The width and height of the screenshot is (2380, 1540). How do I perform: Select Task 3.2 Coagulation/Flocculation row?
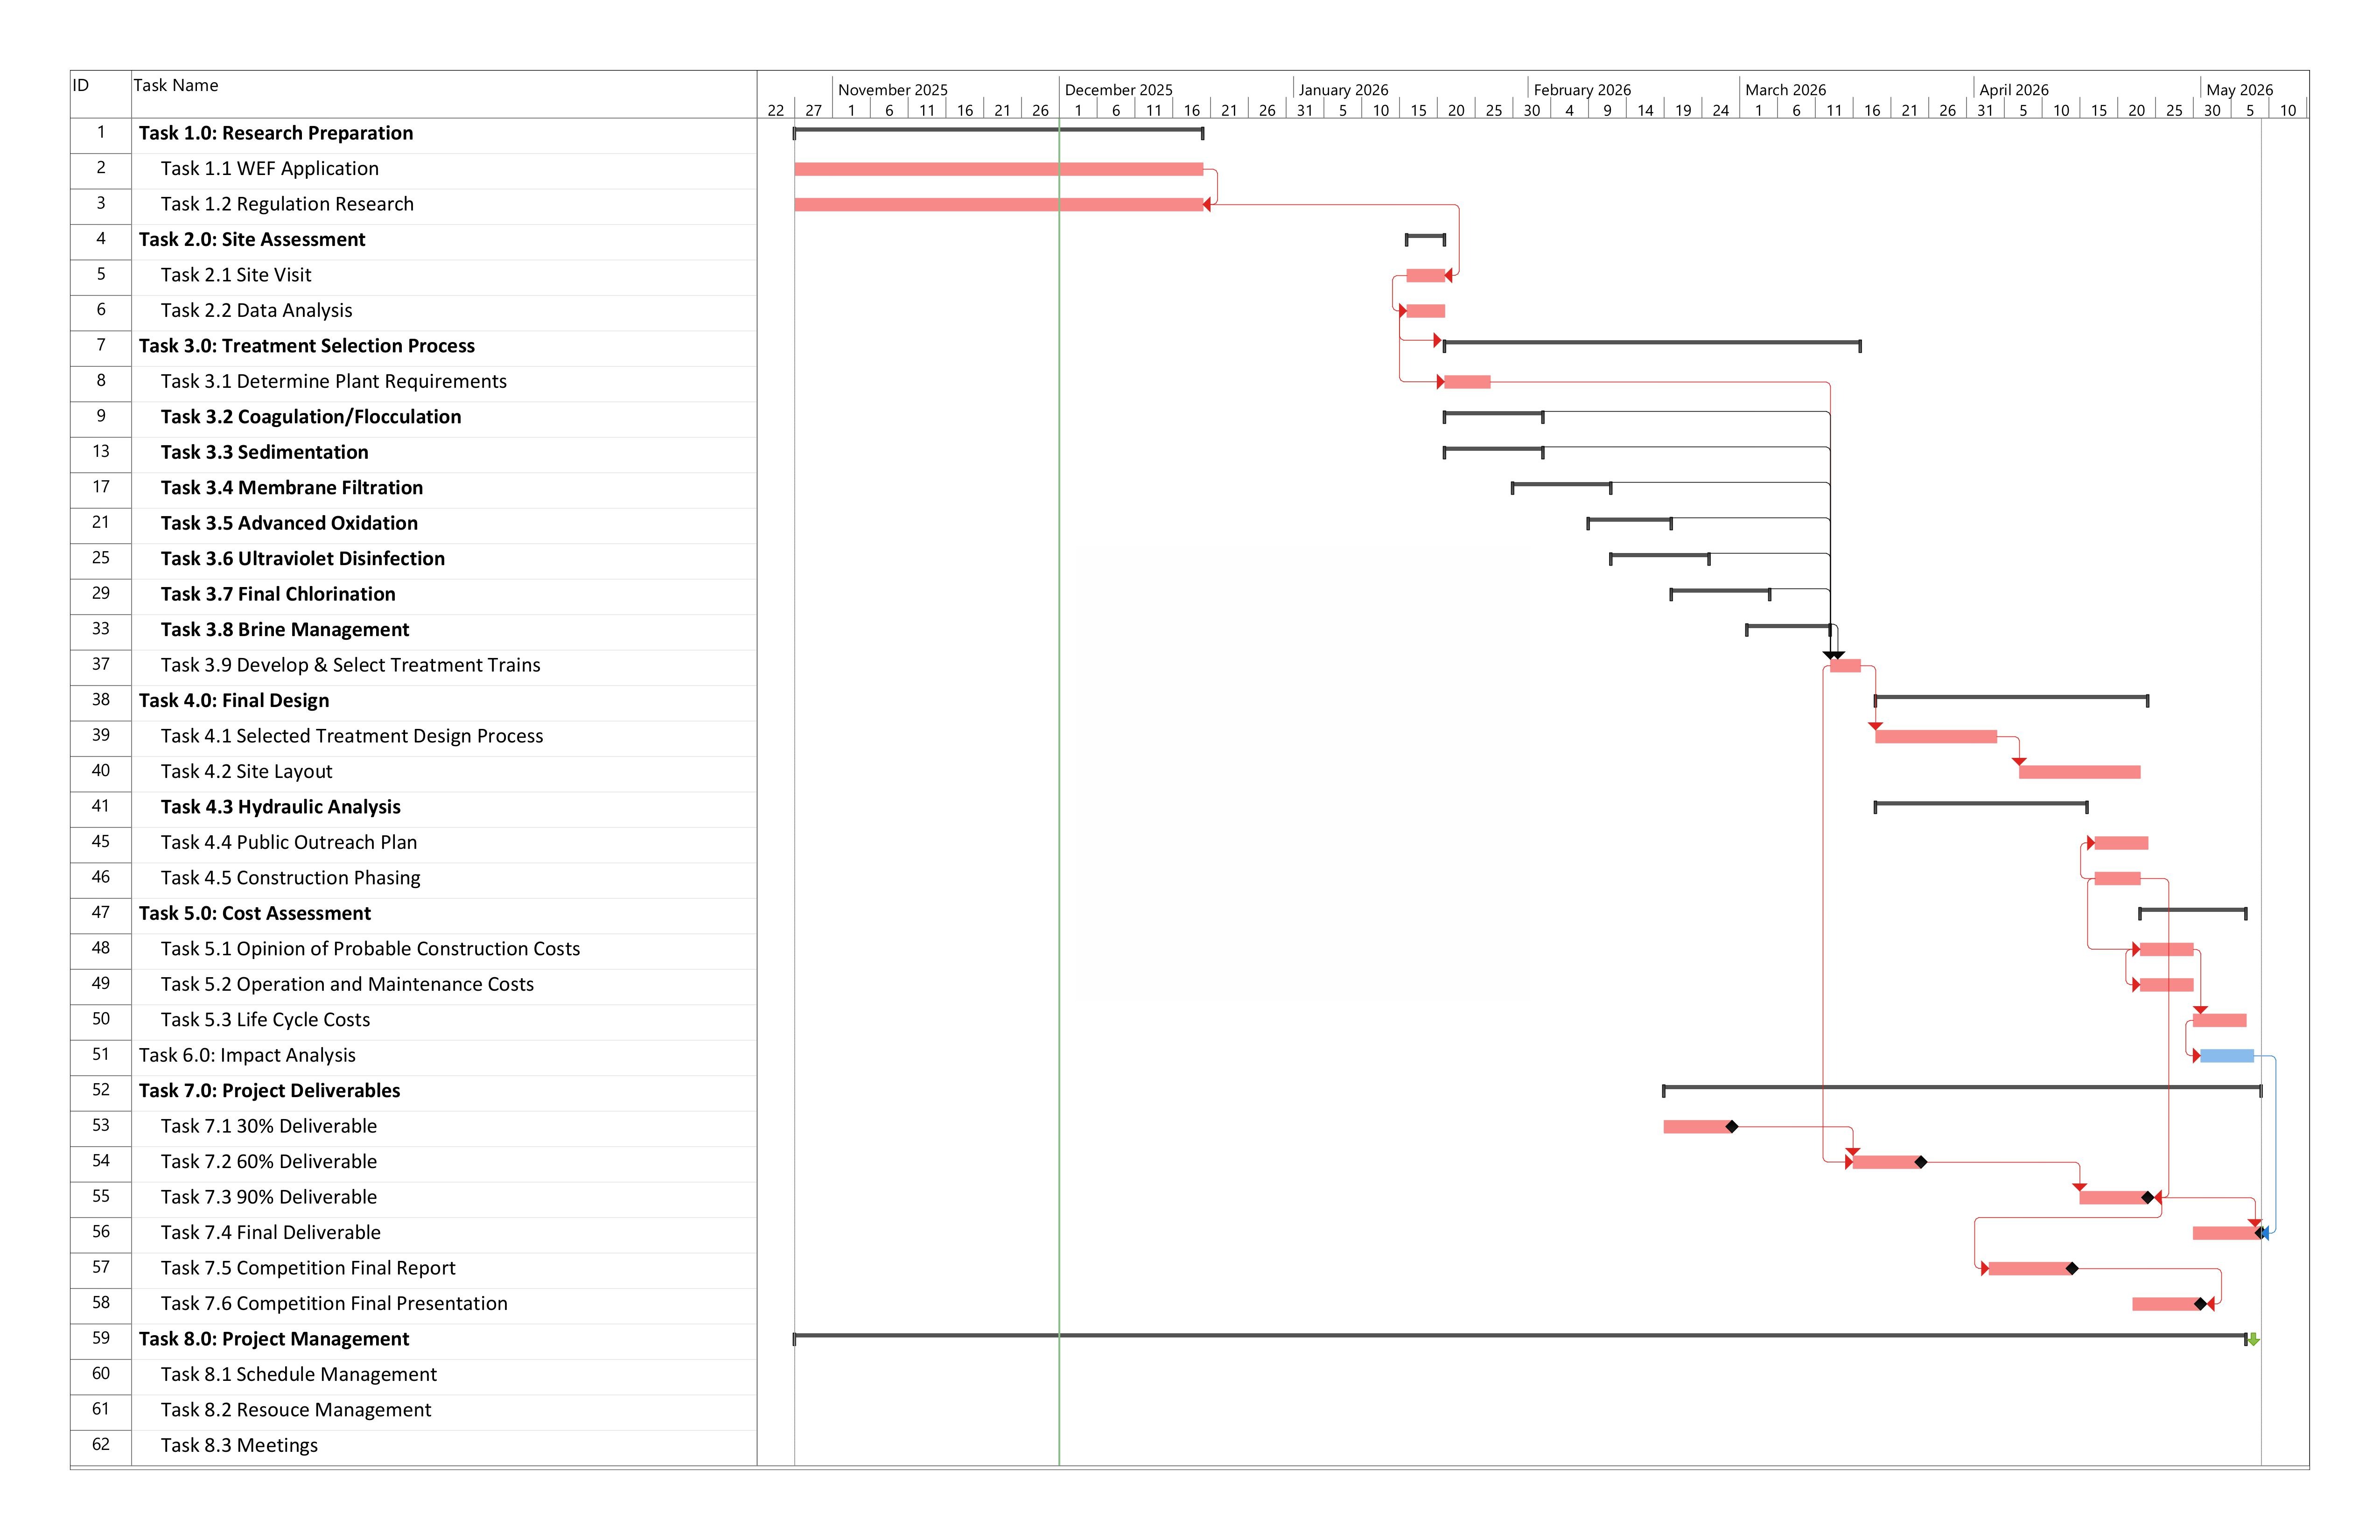pos(310,417)
